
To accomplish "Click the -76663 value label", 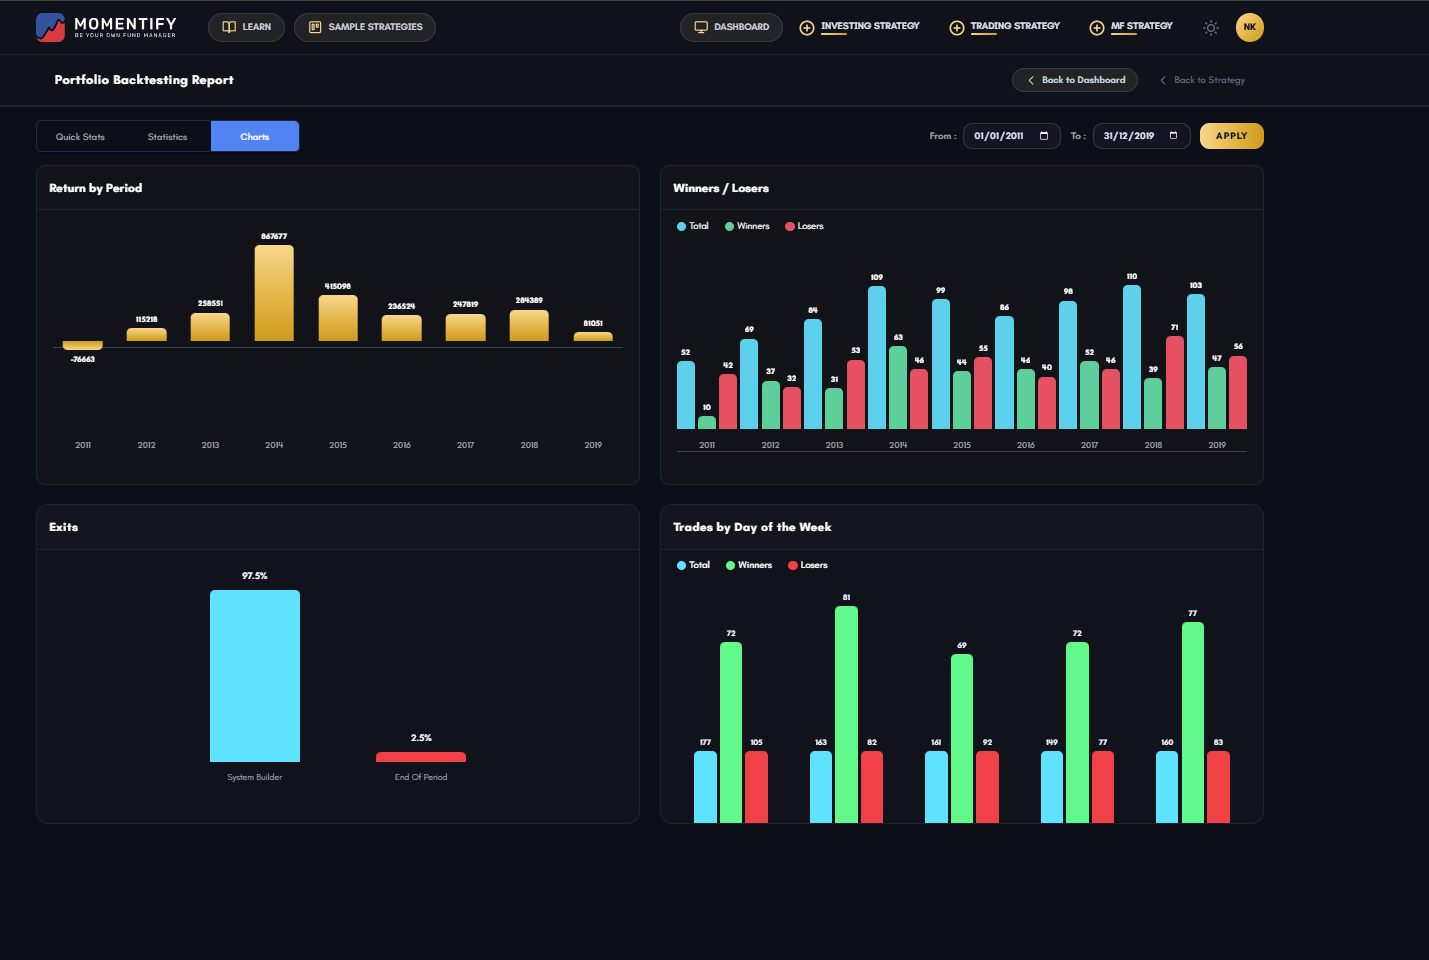I will pyautogui.click(x=83, y=359).
